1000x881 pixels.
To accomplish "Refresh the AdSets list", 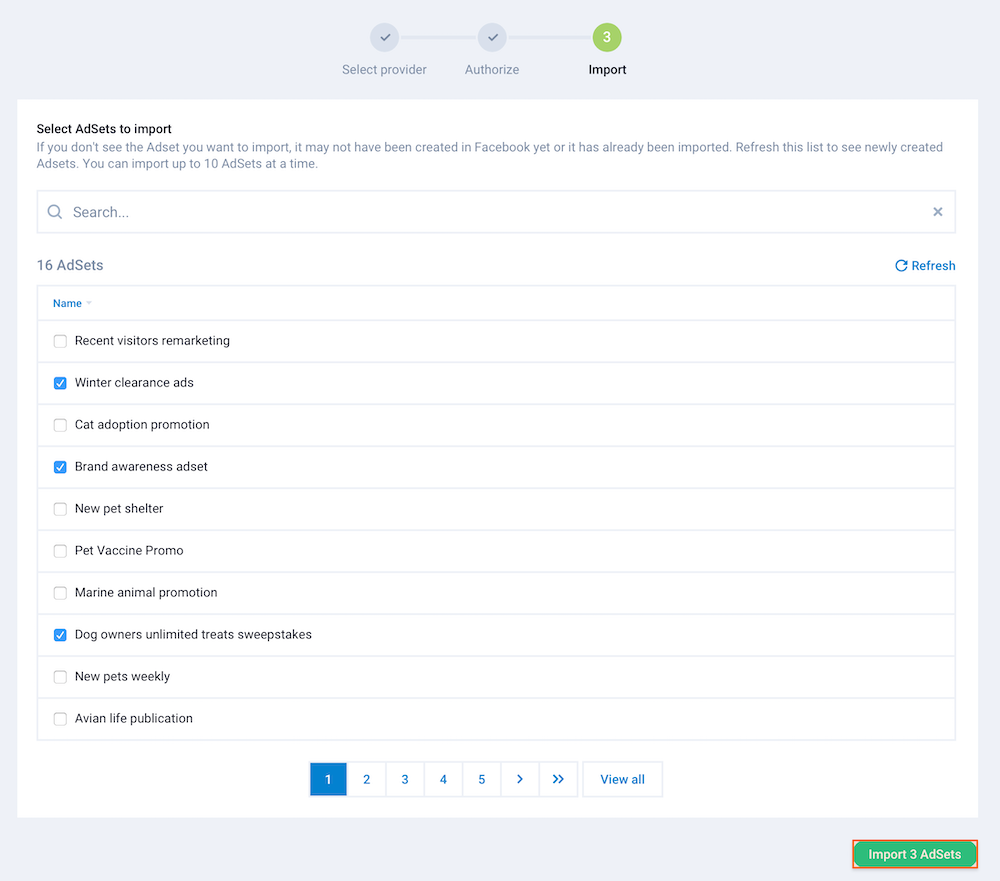I will (x=925, y=265).
